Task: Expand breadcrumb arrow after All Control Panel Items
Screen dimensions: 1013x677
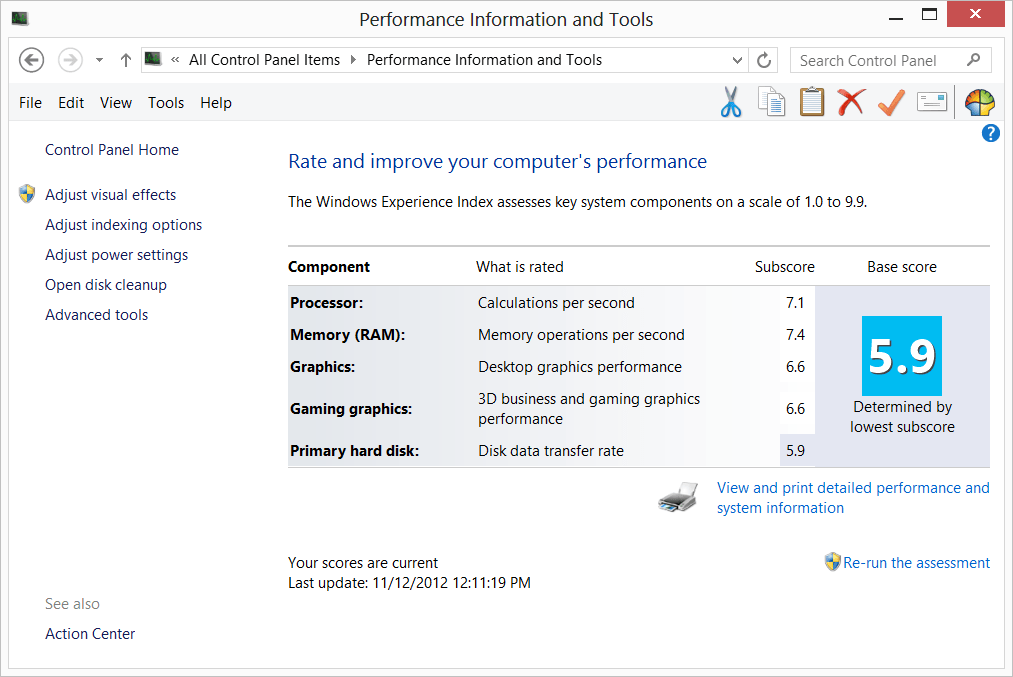Action: (353, 60)
